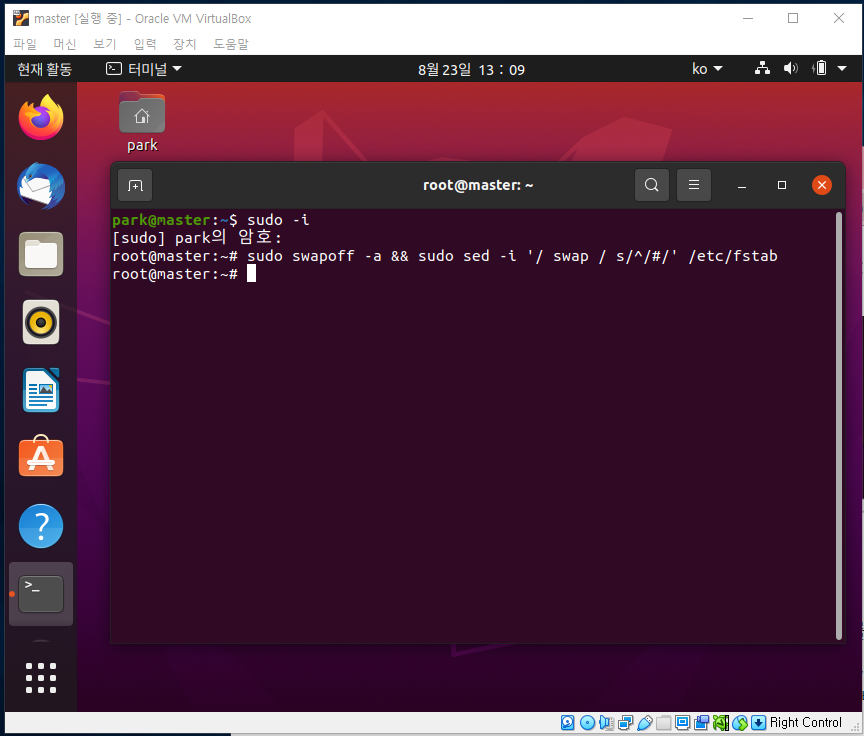Click the volume icon in top bar
The height and width of the screenshot is (736, 864).
(791, 69)
